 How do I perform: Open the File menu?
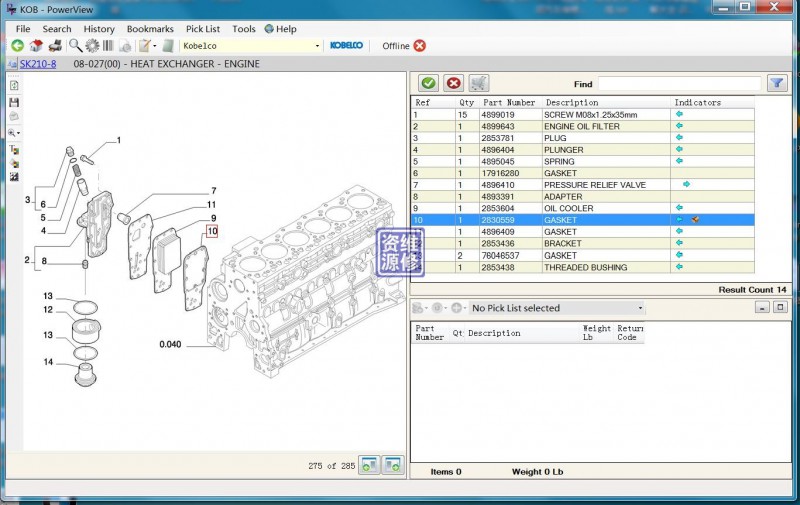(23, 29)
